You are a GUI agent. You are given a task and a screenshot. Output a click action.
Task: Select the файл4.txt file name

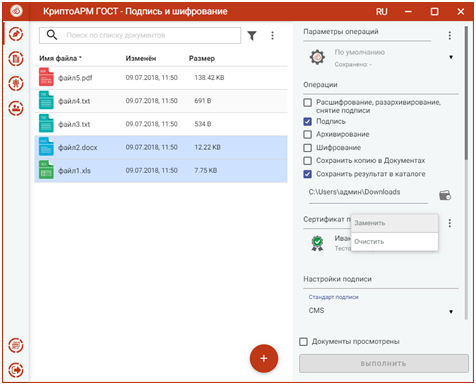click(x=74, y=101)
